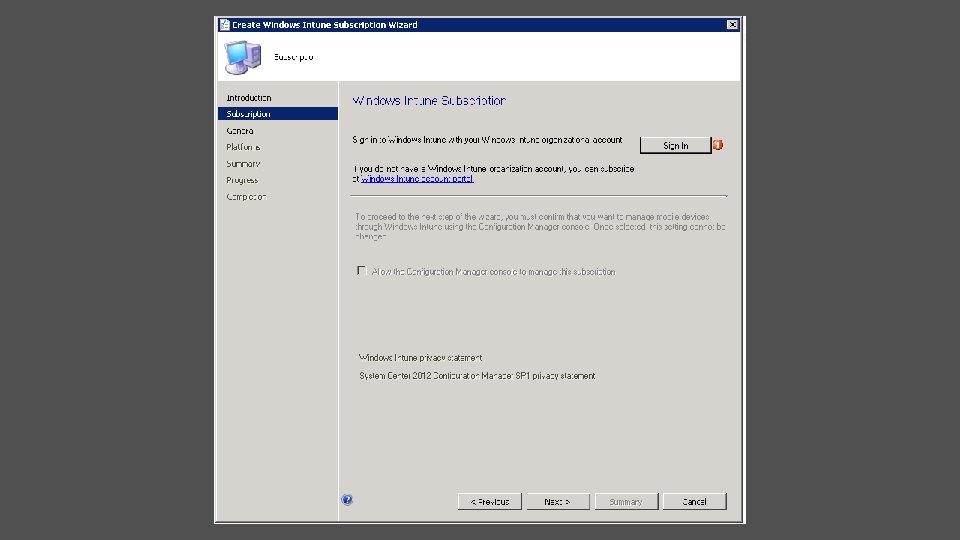Go back with the Previous button
The height and width of the screenshot is (540, 960).
(x=489, y=501)
